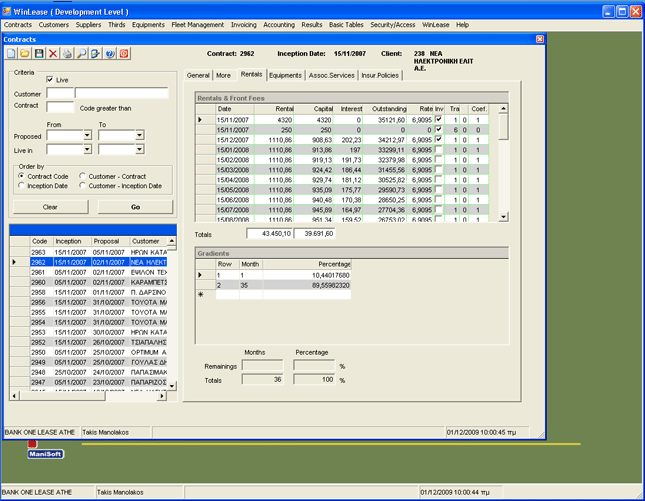Click the contract list scroll-right arrow
Image resolution: width=645 pixels, height=501 pixels.
coord(162,396)
